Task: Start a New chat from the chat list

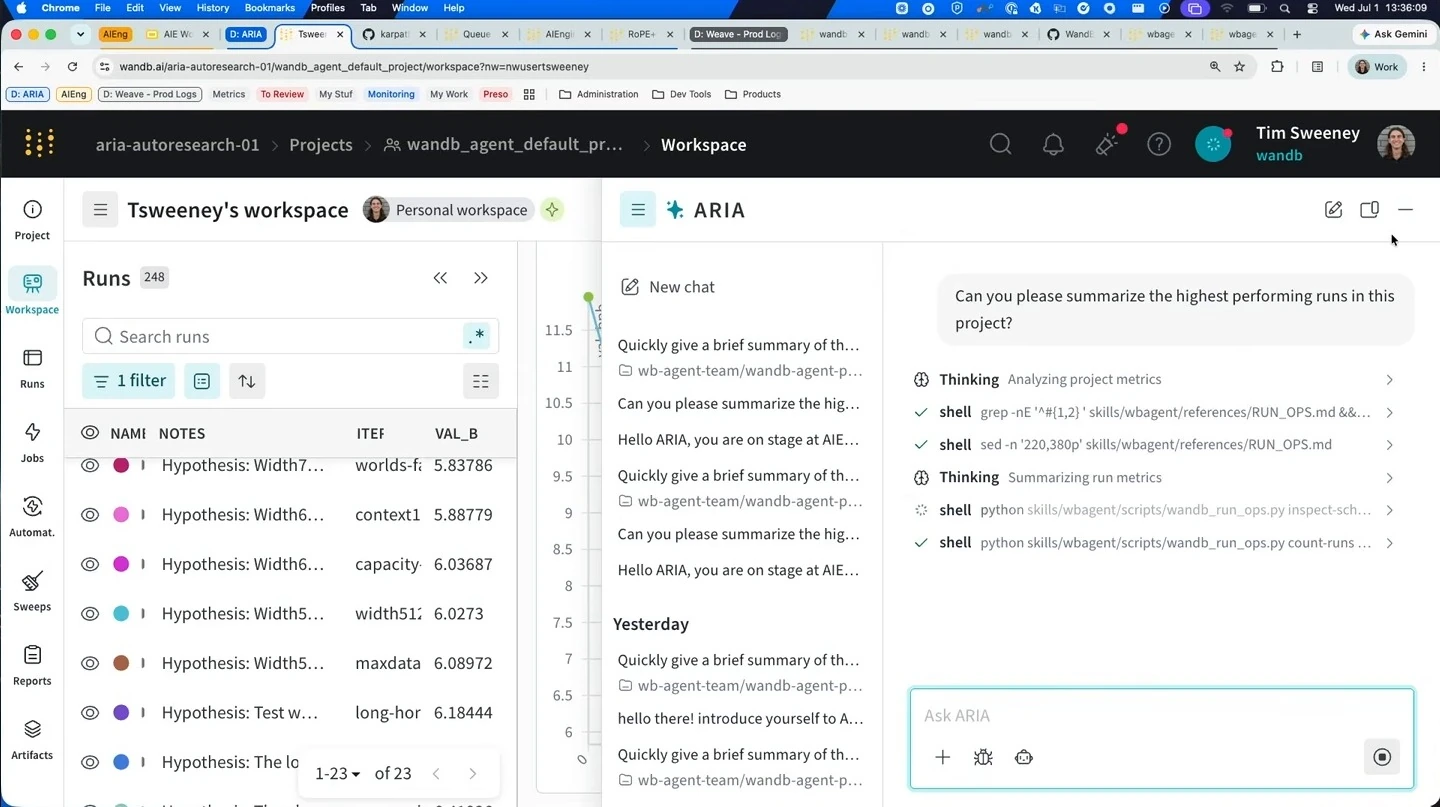Action: tap(668, 287)
